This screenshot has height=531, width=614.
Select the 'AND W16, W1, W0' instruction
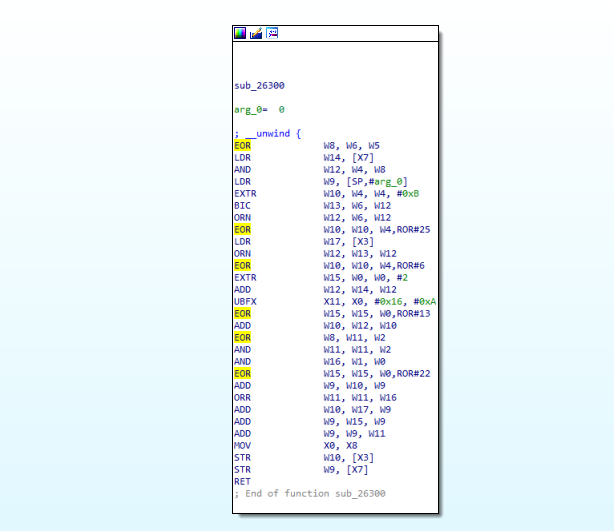[310, 362]
